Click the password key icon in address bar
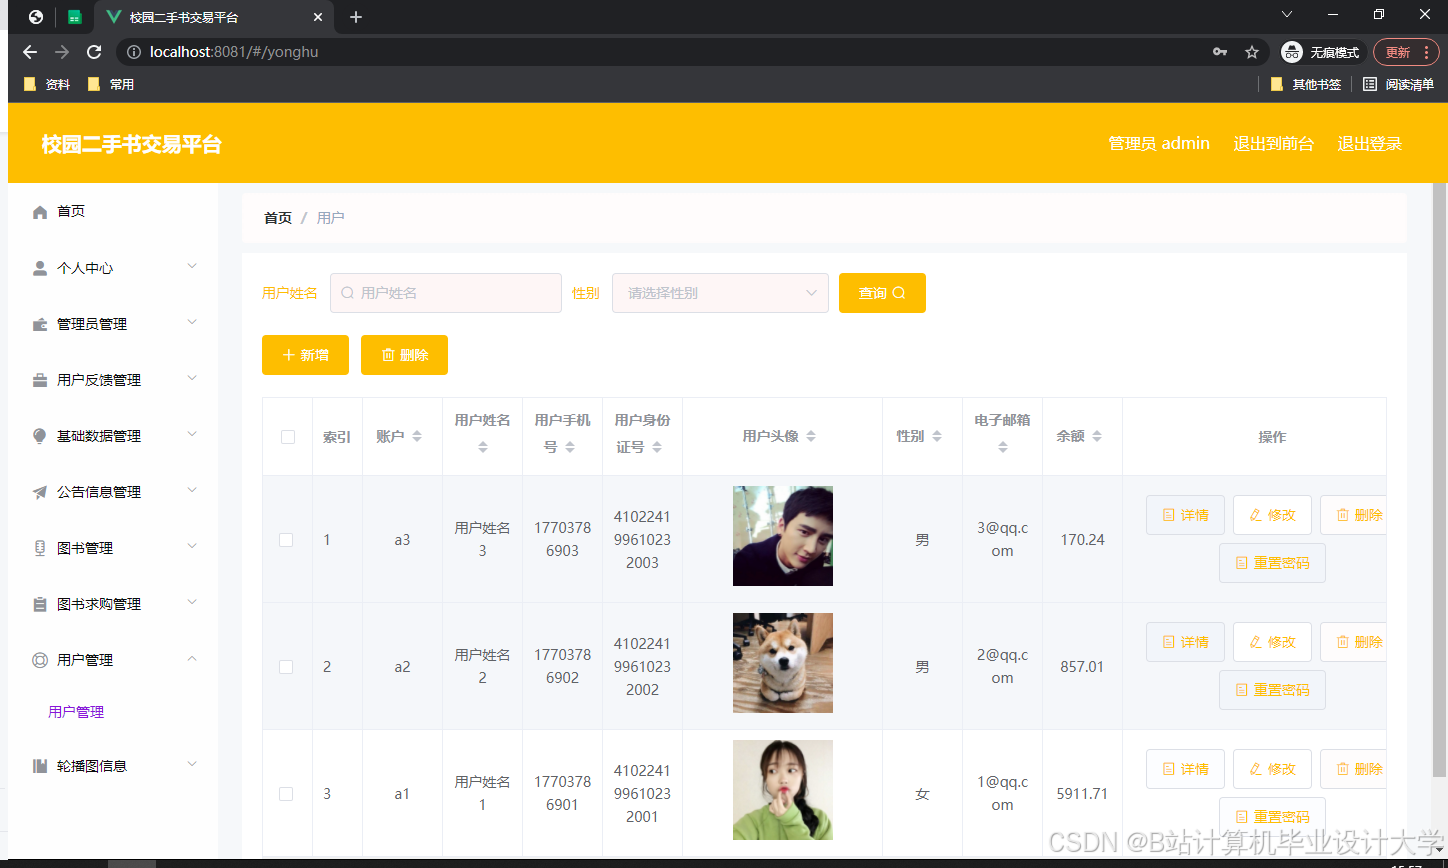 (x=1219, y=52)
